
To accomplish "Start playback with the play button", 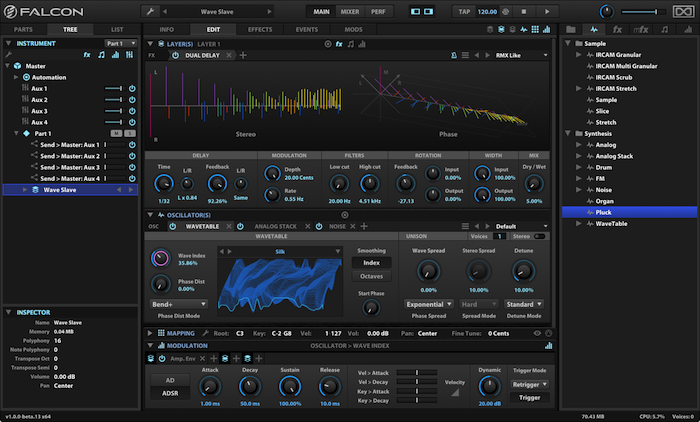I will pyautogui.click(x=547, y=12).
